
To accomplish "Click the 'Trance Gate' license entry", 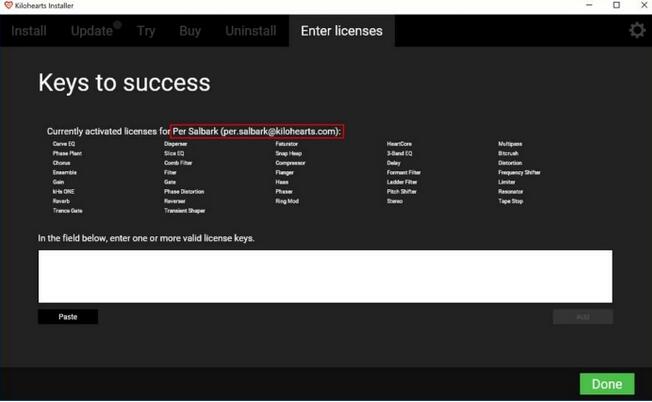I will pos(68,211).
